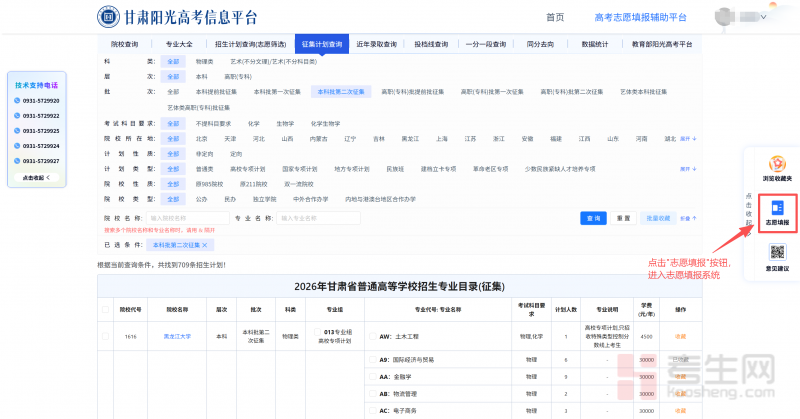The image size is (800, 419).
Task: Select the 征集计划查询 tab
Action: pyautogui.click(x=322, y=44)
